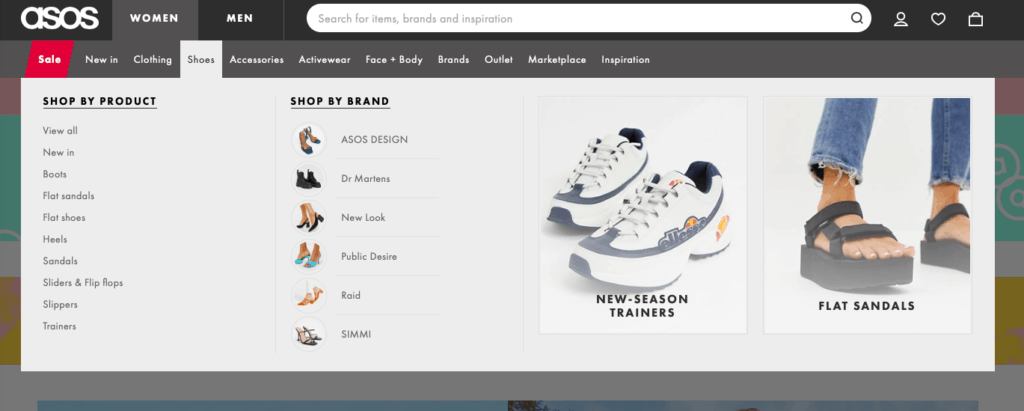
Task: Open the Sale menu item
Action: (50, 59)
